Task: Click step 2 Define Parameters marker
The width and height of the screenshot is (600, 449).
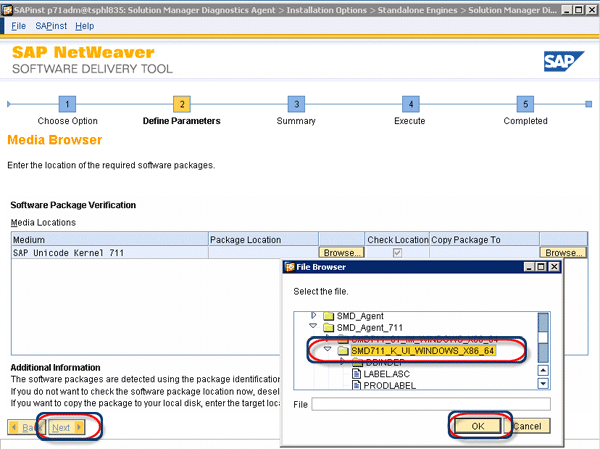Action: coord(182,104)
